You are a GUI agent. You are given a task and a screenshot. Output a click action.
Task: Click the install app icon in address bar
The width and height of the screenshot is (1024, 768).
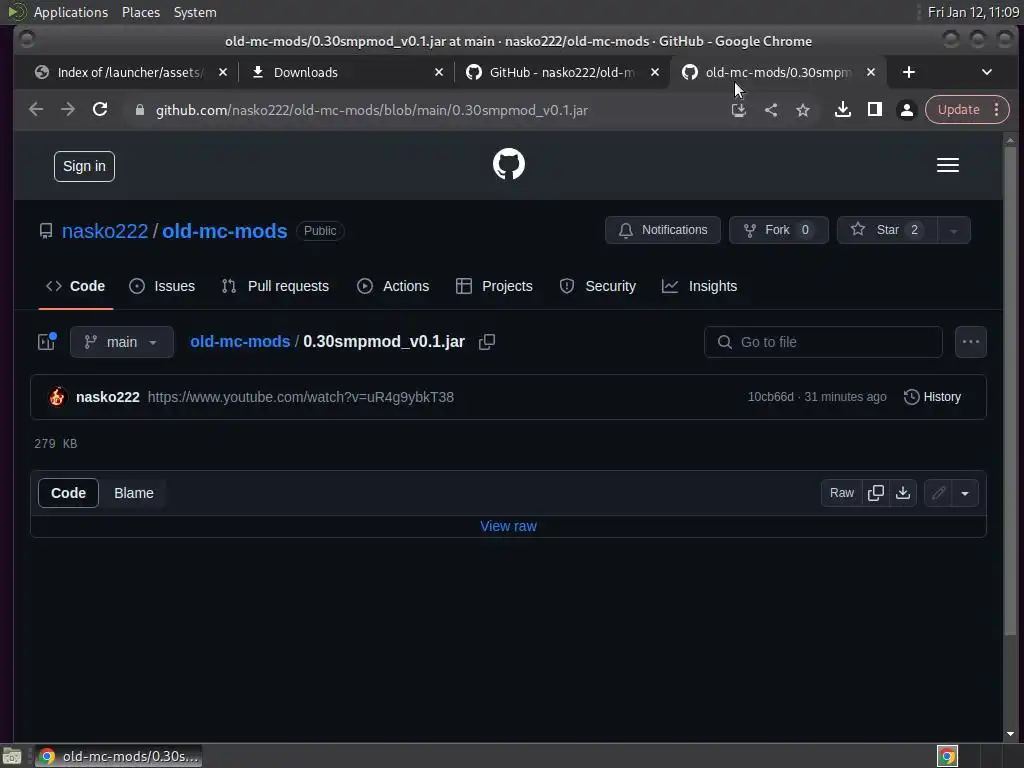tap(739, 110)
